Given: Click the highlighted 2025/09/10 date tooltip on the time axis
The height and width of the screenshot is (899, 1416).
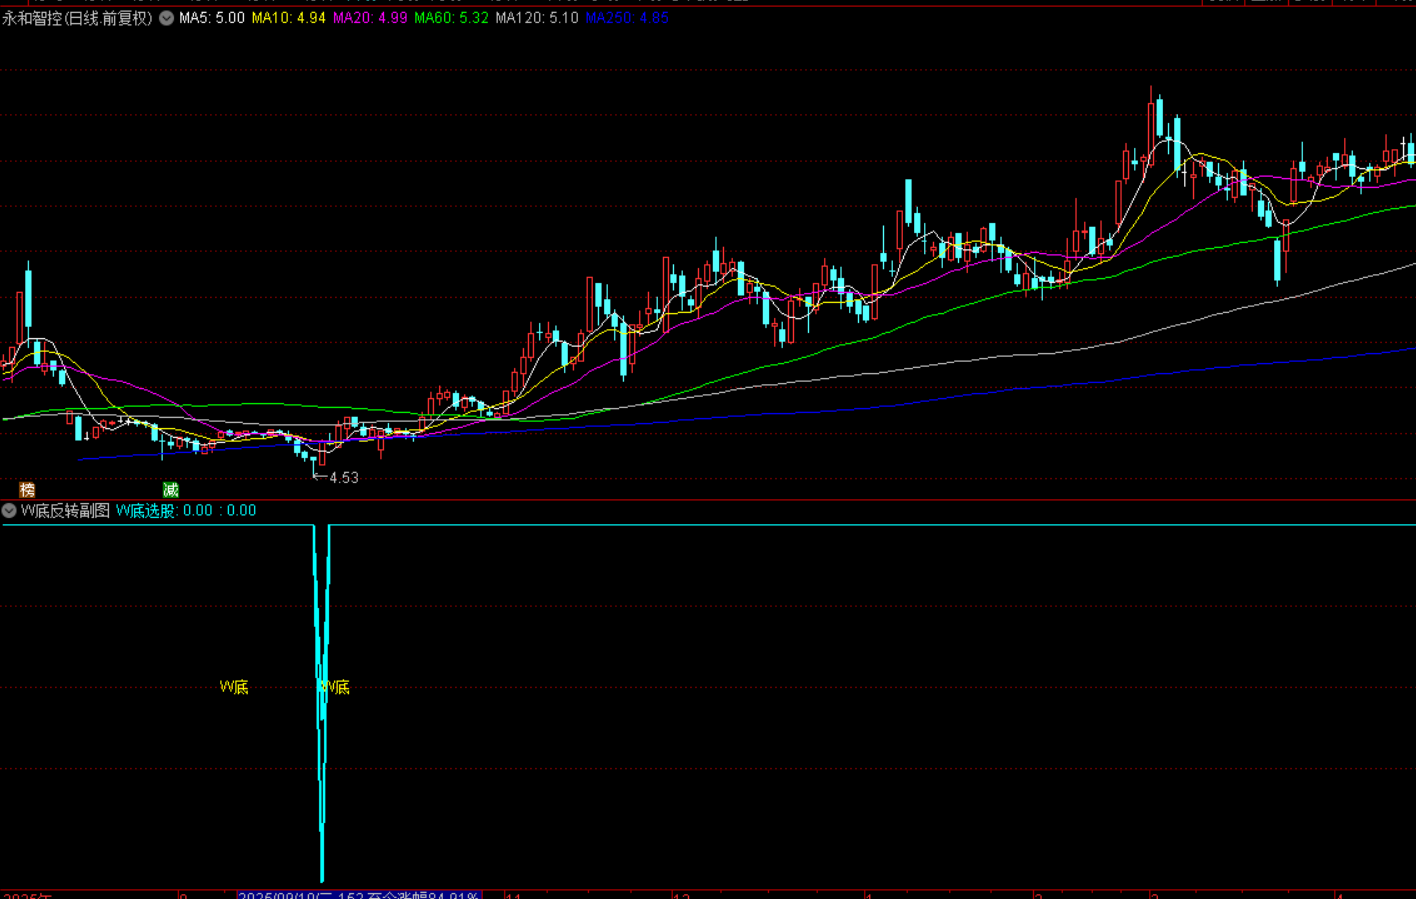Looking at the screenshot, I should [359, 895].
